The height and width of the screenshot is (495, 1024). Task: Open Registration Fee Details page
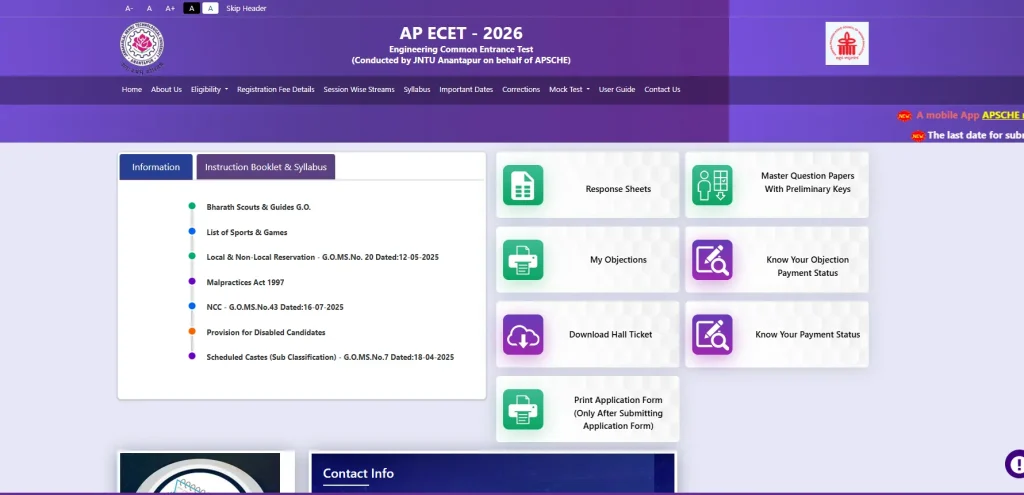[x=276, y=89]
